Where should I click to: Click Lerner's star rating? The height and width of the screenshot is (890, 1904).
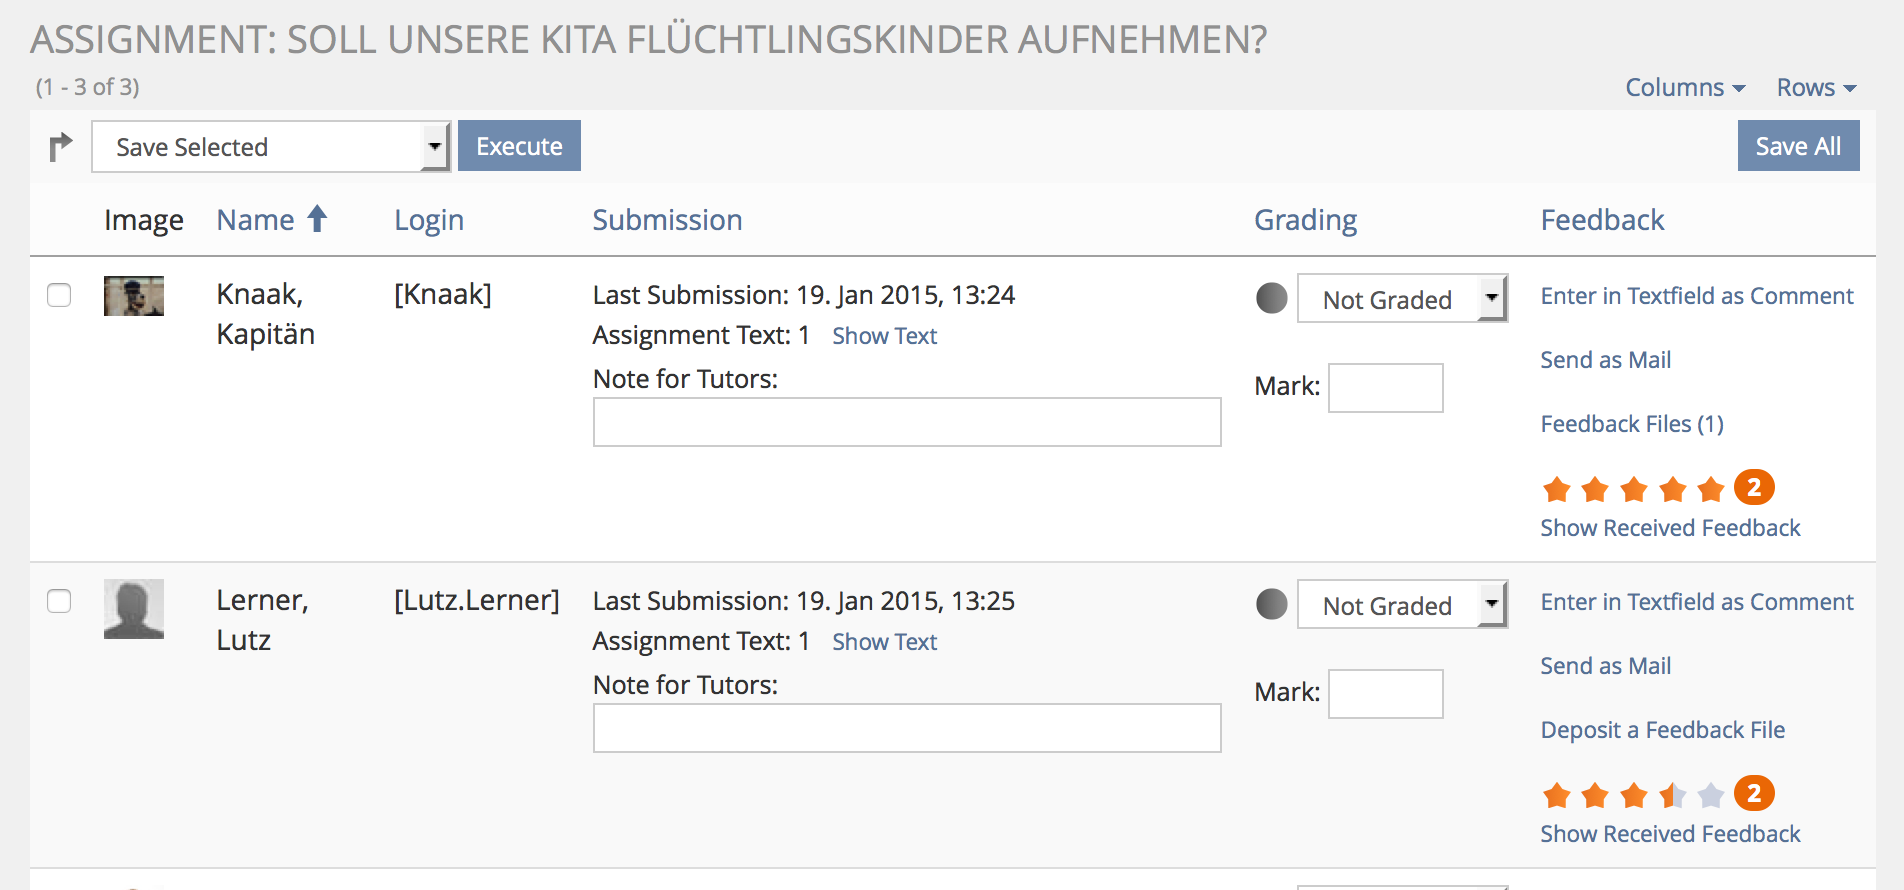coord(1633,795)
